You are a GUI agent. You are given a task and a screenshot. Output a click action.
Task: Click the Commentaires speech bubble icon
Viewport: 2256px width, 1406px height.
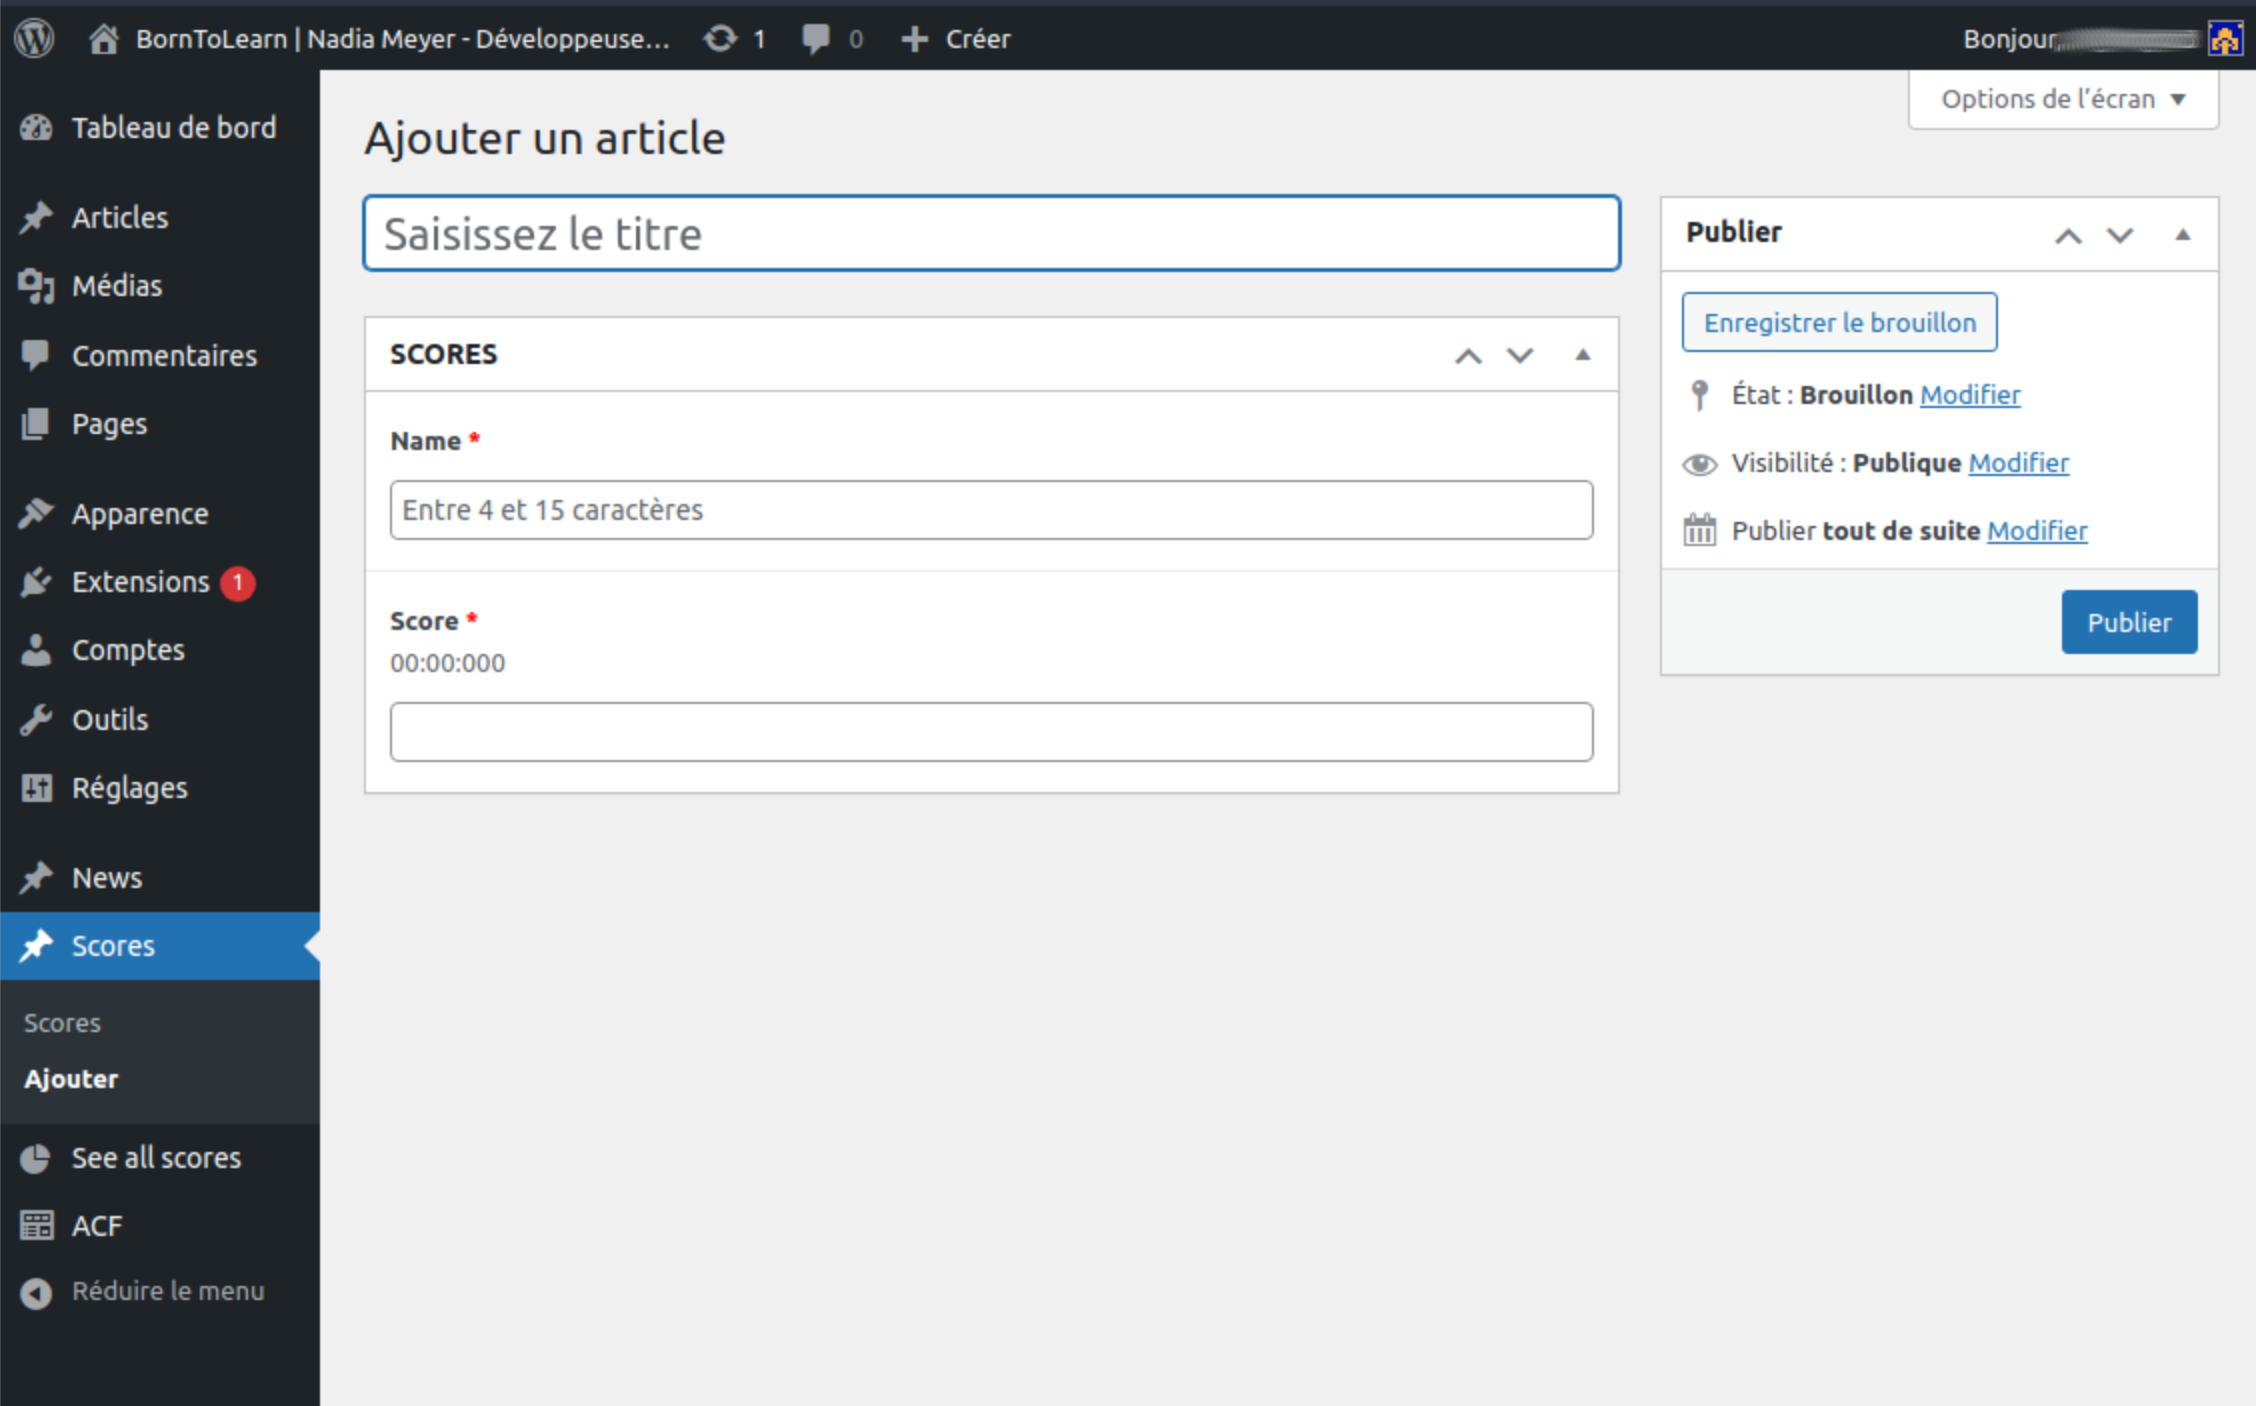pos(36,355)
